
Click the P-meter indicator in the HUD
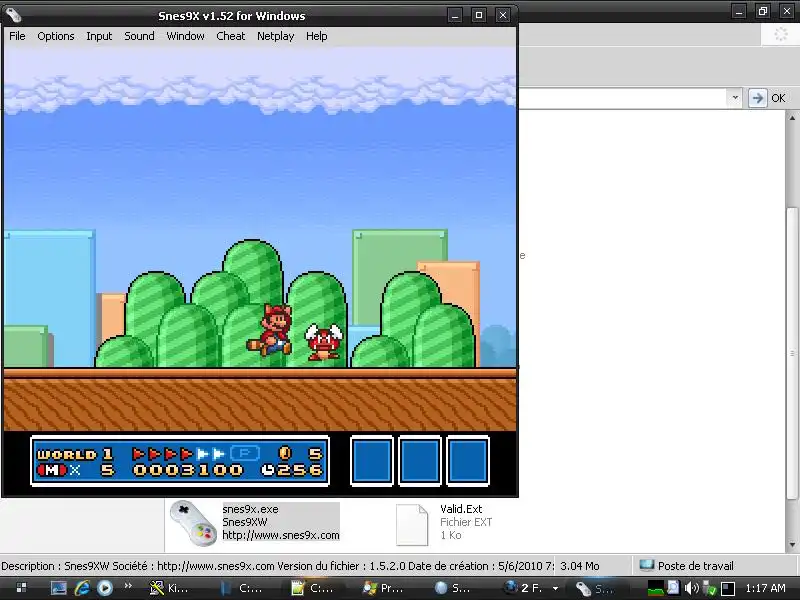click(x=245, y=453)
